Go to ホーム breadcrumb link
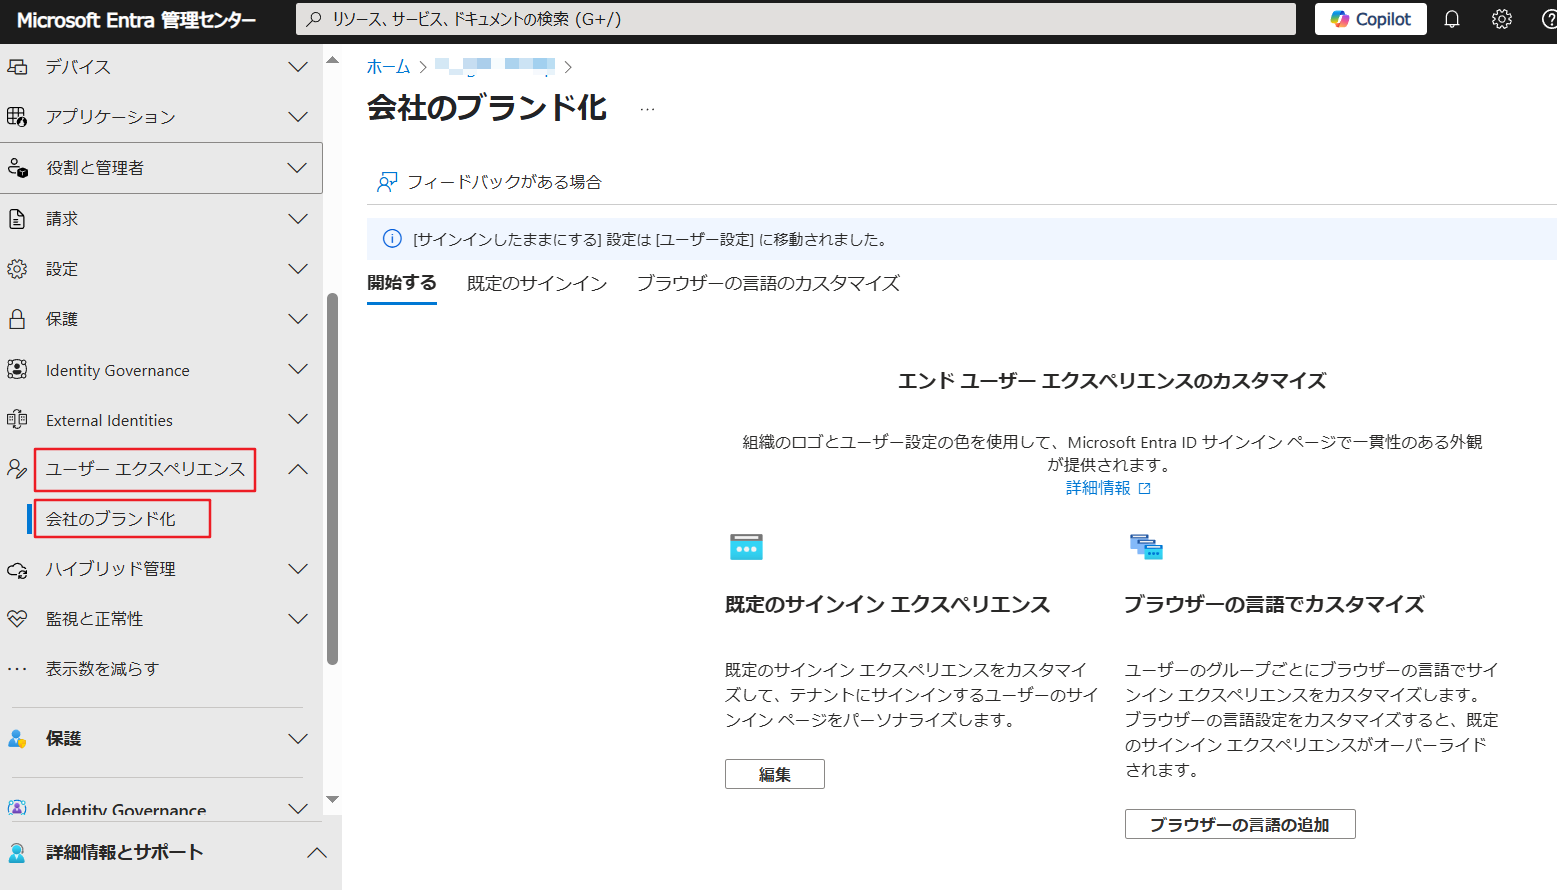The image size is (1557, 890). tap(388, 67)
